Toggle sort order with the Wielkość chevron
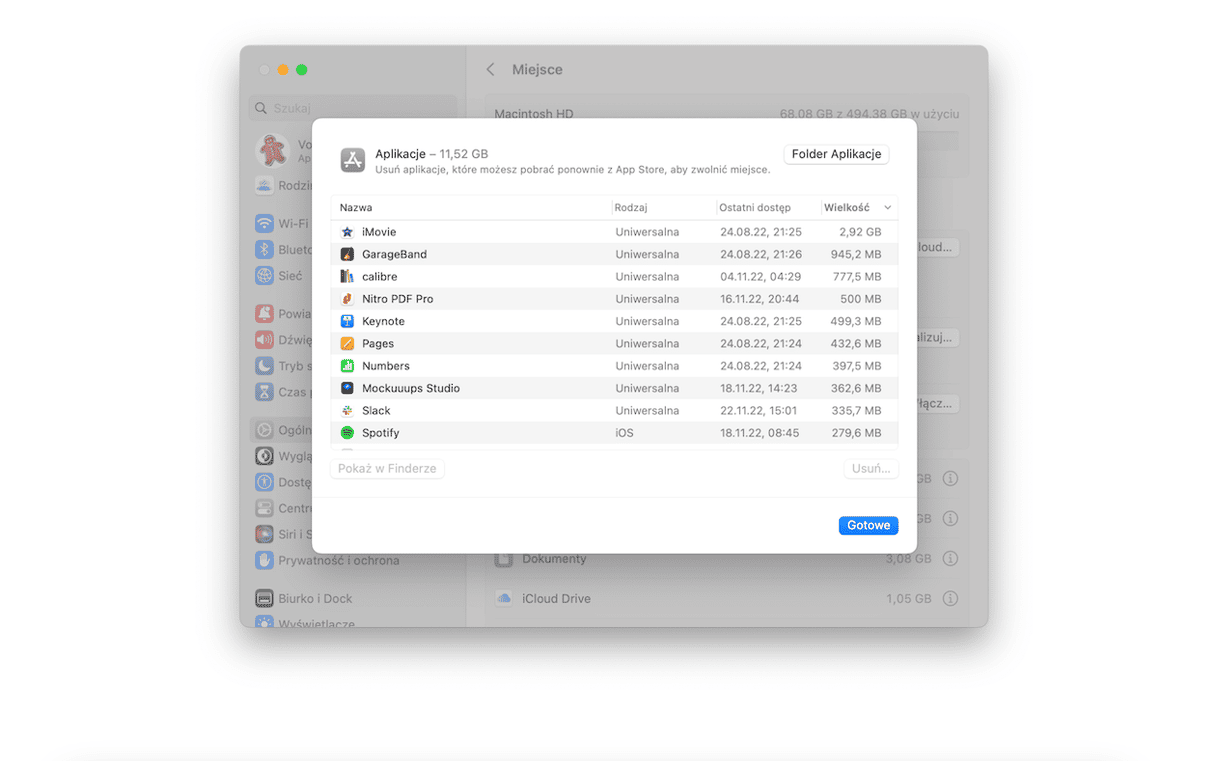This screenshot has width=1216, height=761. (887, 208)
